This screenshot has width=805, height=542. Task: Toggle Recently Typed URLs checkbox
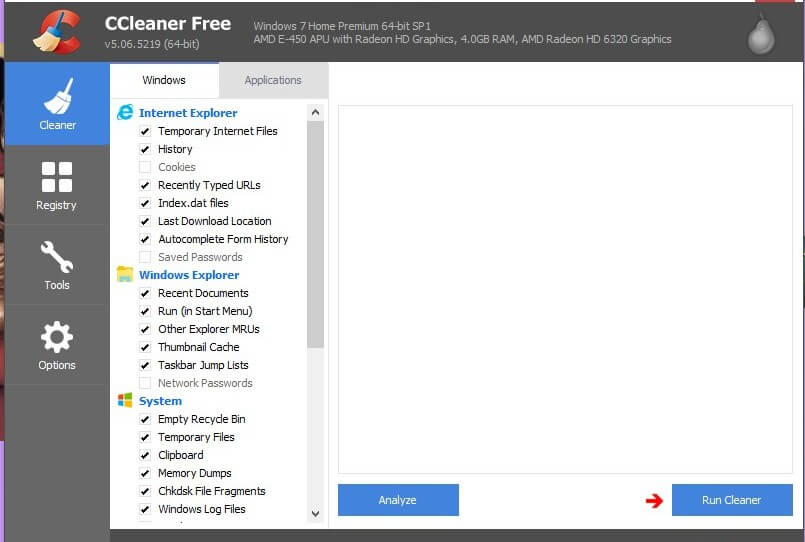(145, 185)
